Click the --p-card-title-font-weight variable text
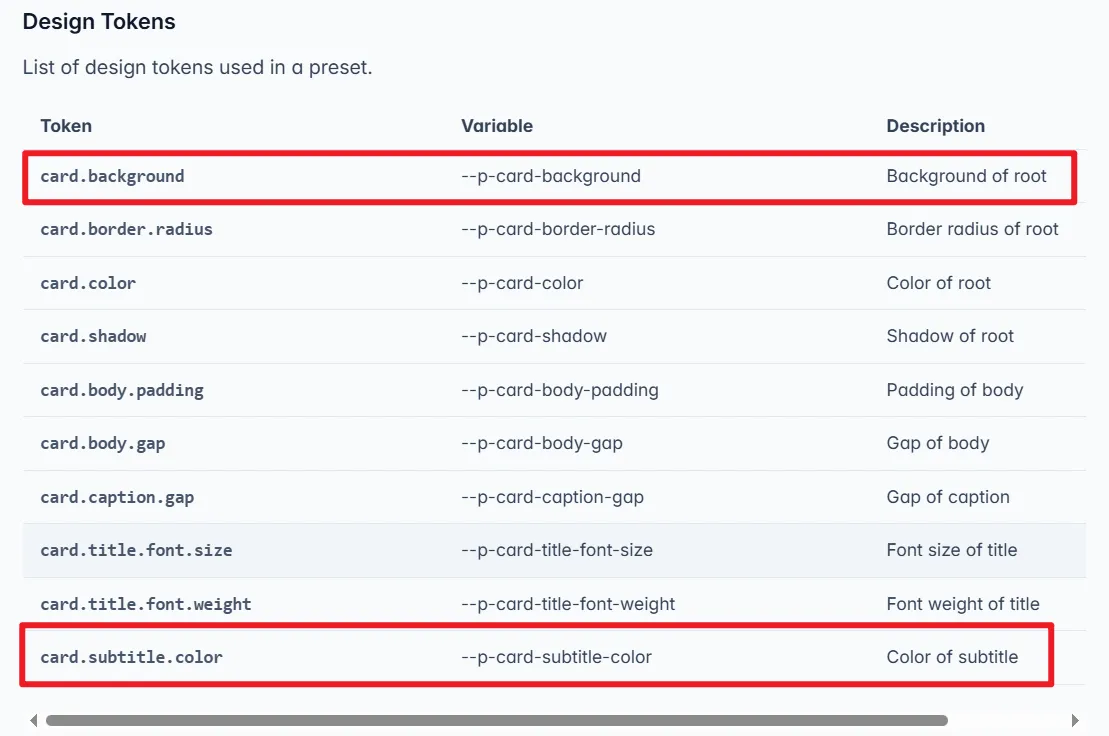 pyautogui.click(x=568, y=604)
